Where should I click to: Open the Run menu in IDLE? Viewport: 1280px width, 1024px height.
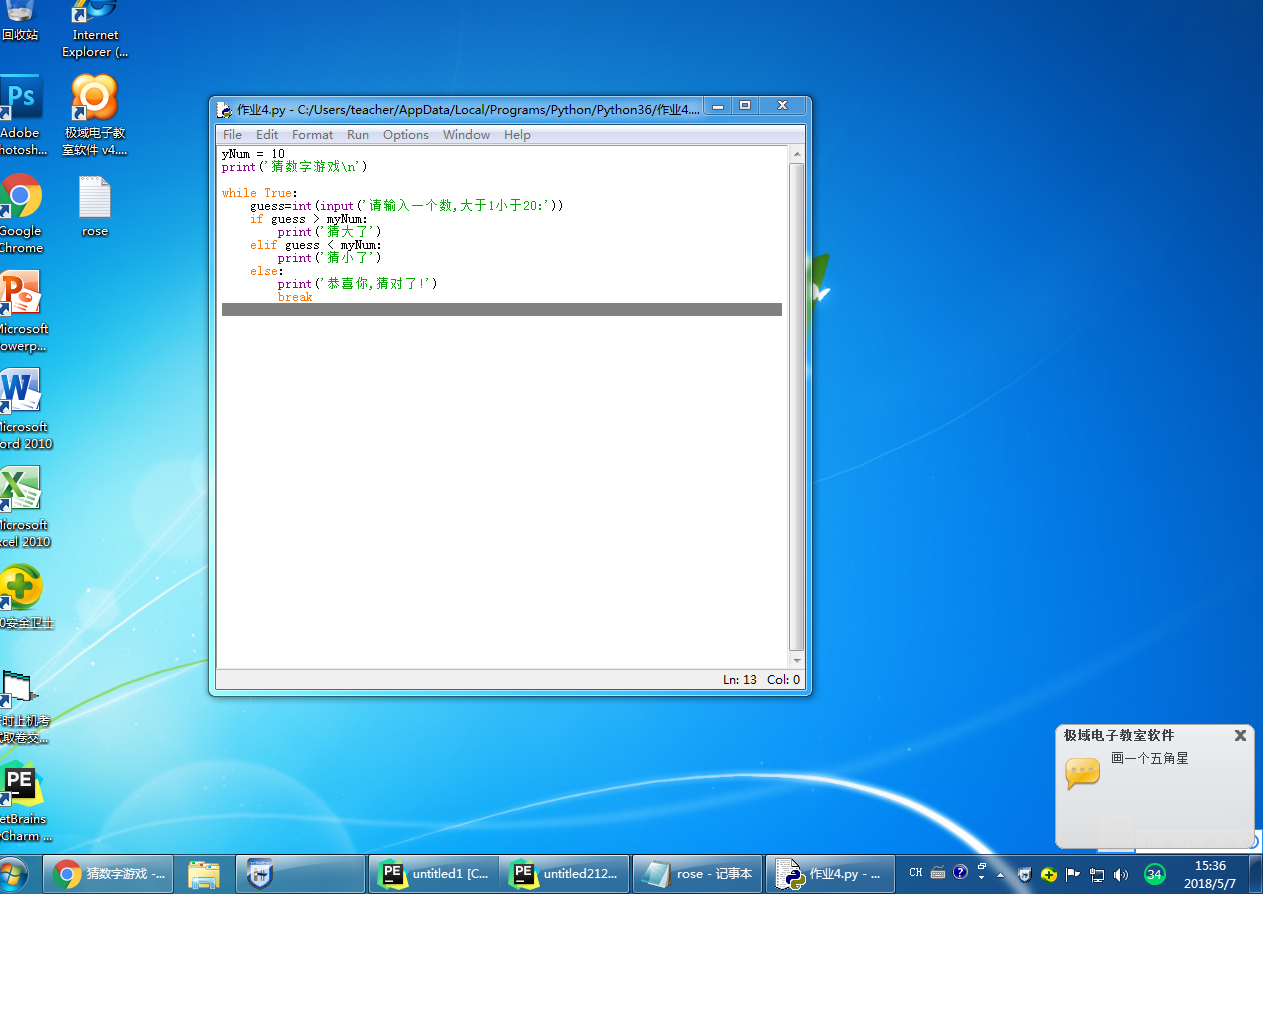click(357, 135)
